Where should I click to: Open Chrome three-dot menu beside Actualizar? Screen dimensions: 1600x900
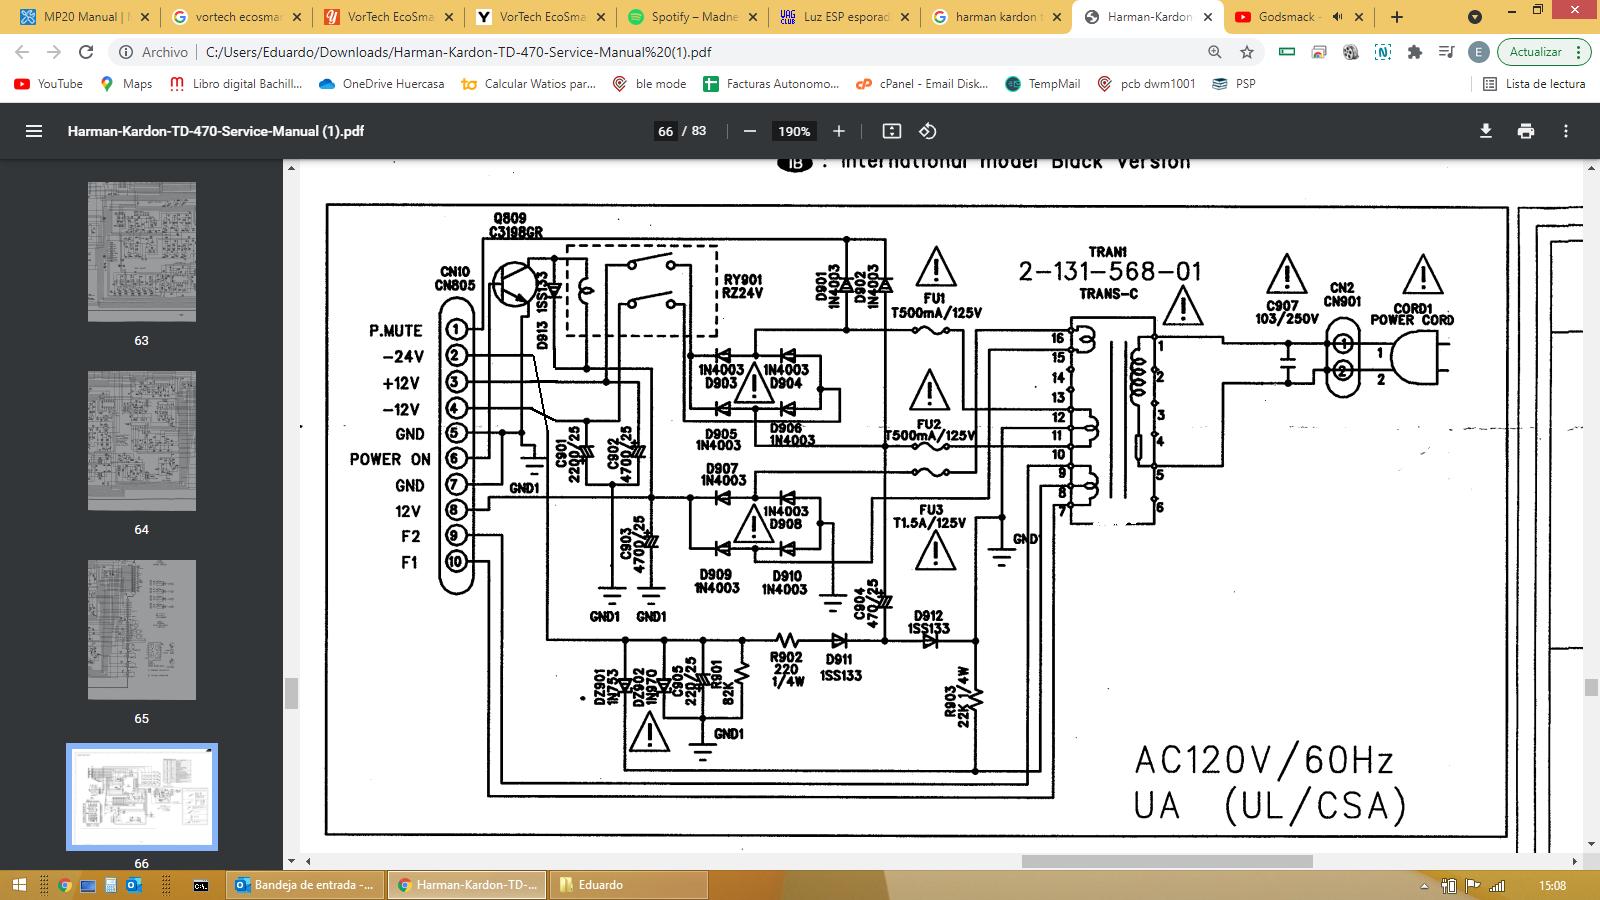pos(1579,52)
